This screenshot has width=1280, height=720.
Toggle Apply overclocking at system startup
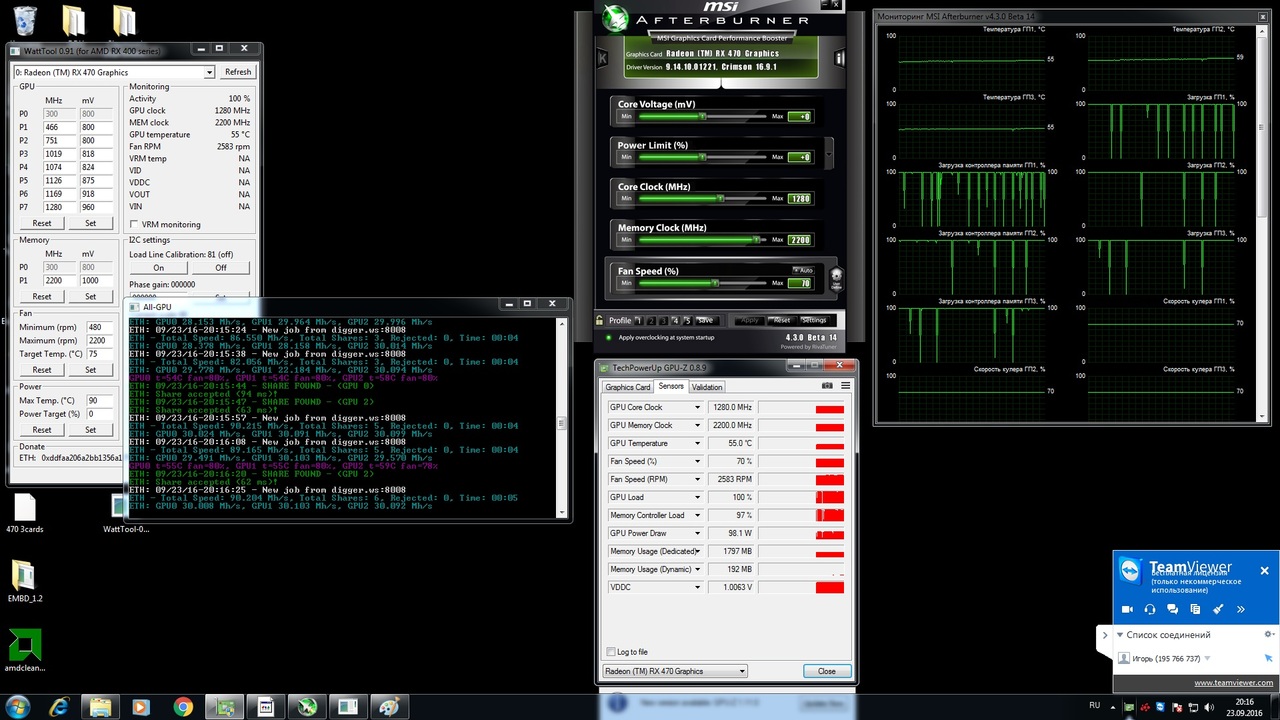(609, 337)
